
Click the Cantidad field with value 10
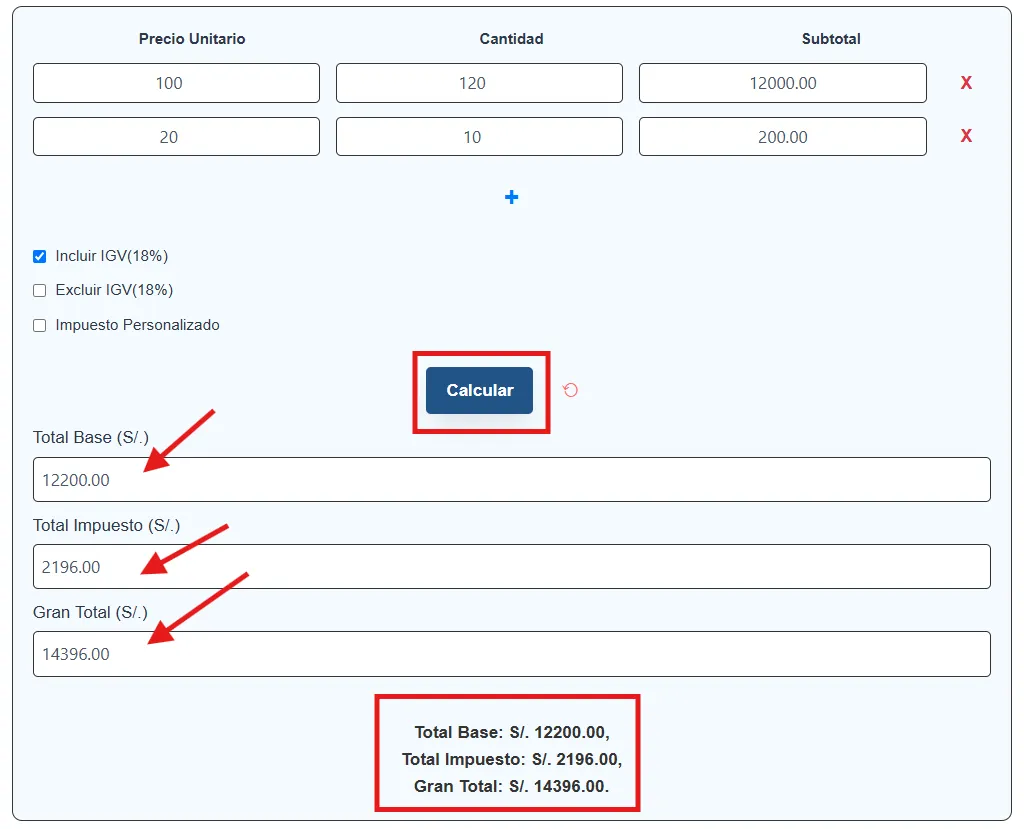(479, 137)
